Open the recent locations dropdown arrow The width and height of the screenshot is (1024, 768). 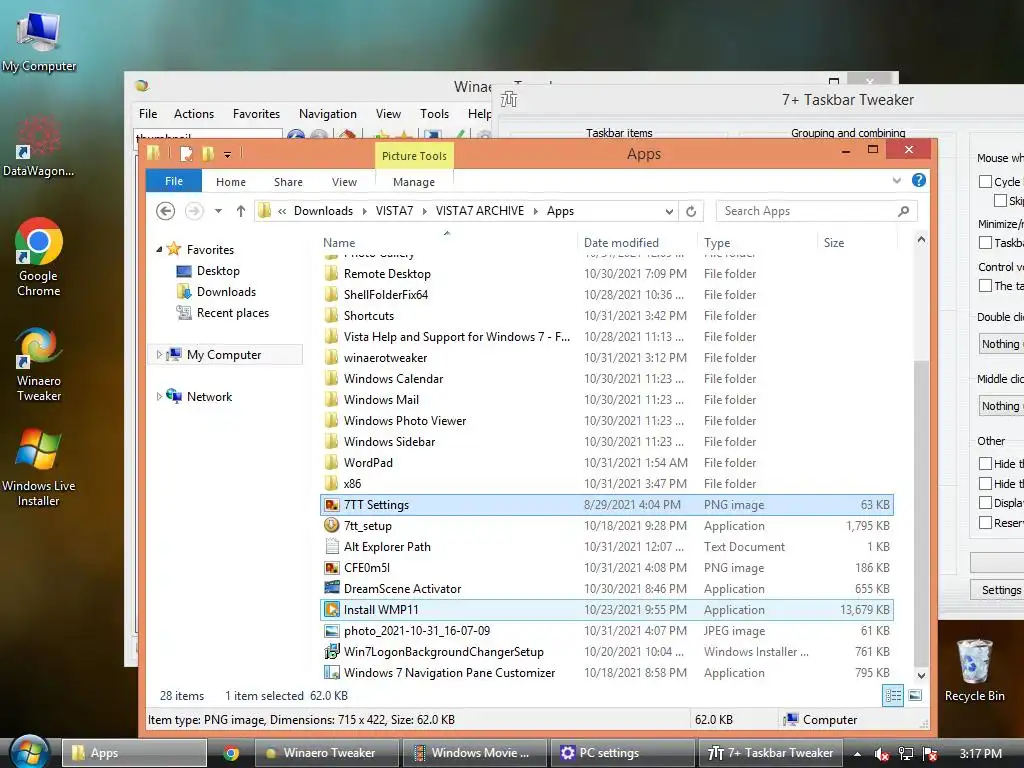(x=218, y=211)
